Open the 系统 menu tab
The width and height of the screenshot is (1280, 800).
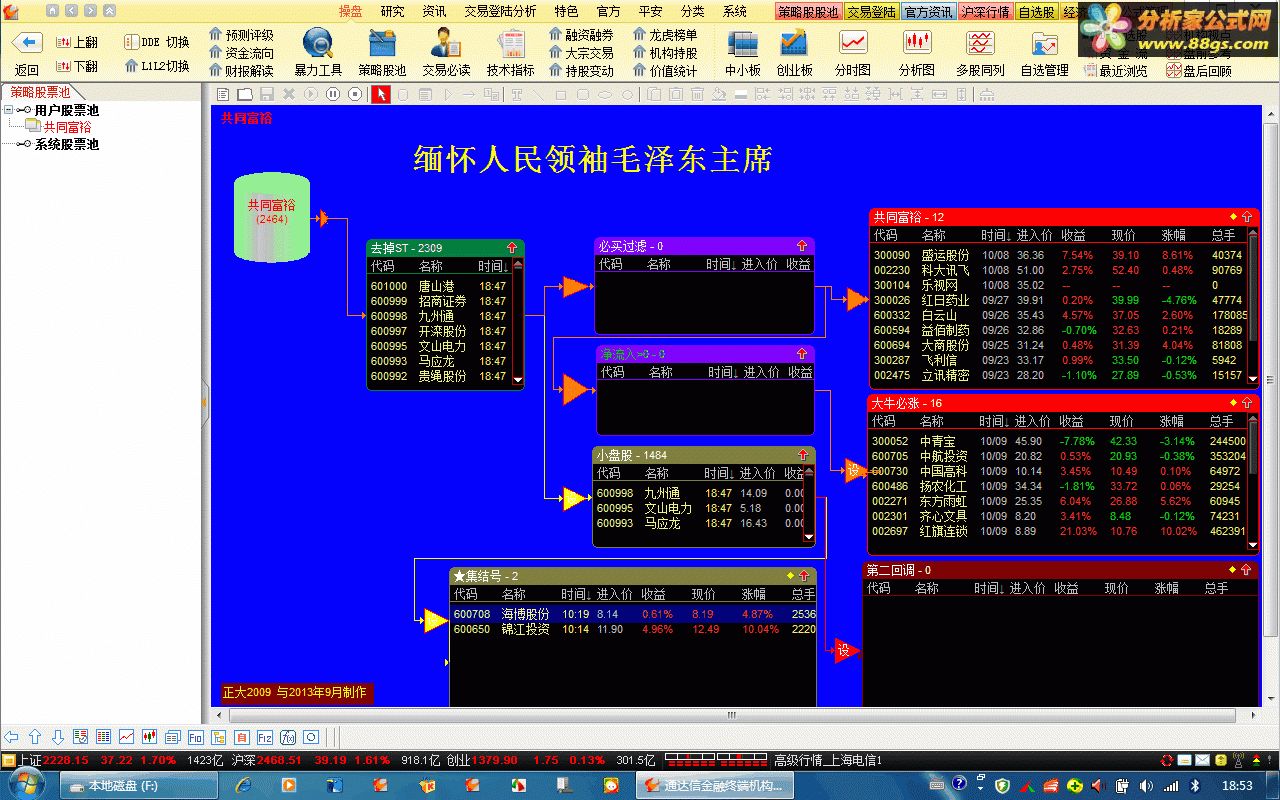click(734, 11)
